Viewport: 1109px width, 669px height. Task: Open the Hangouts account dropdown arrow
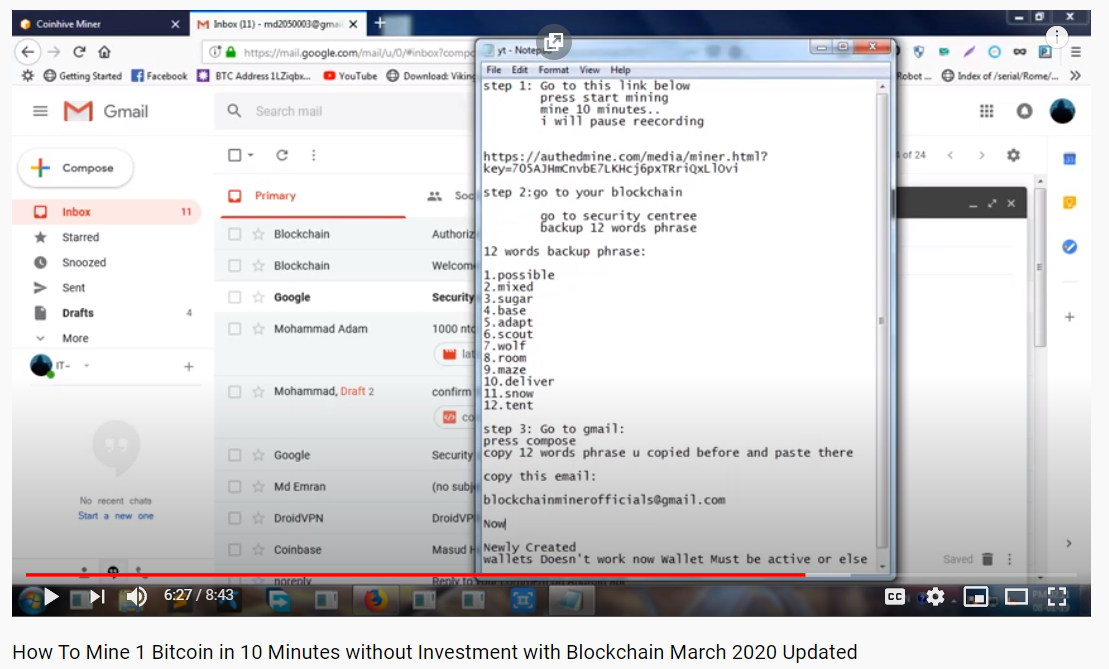click(x=86, y=366)
